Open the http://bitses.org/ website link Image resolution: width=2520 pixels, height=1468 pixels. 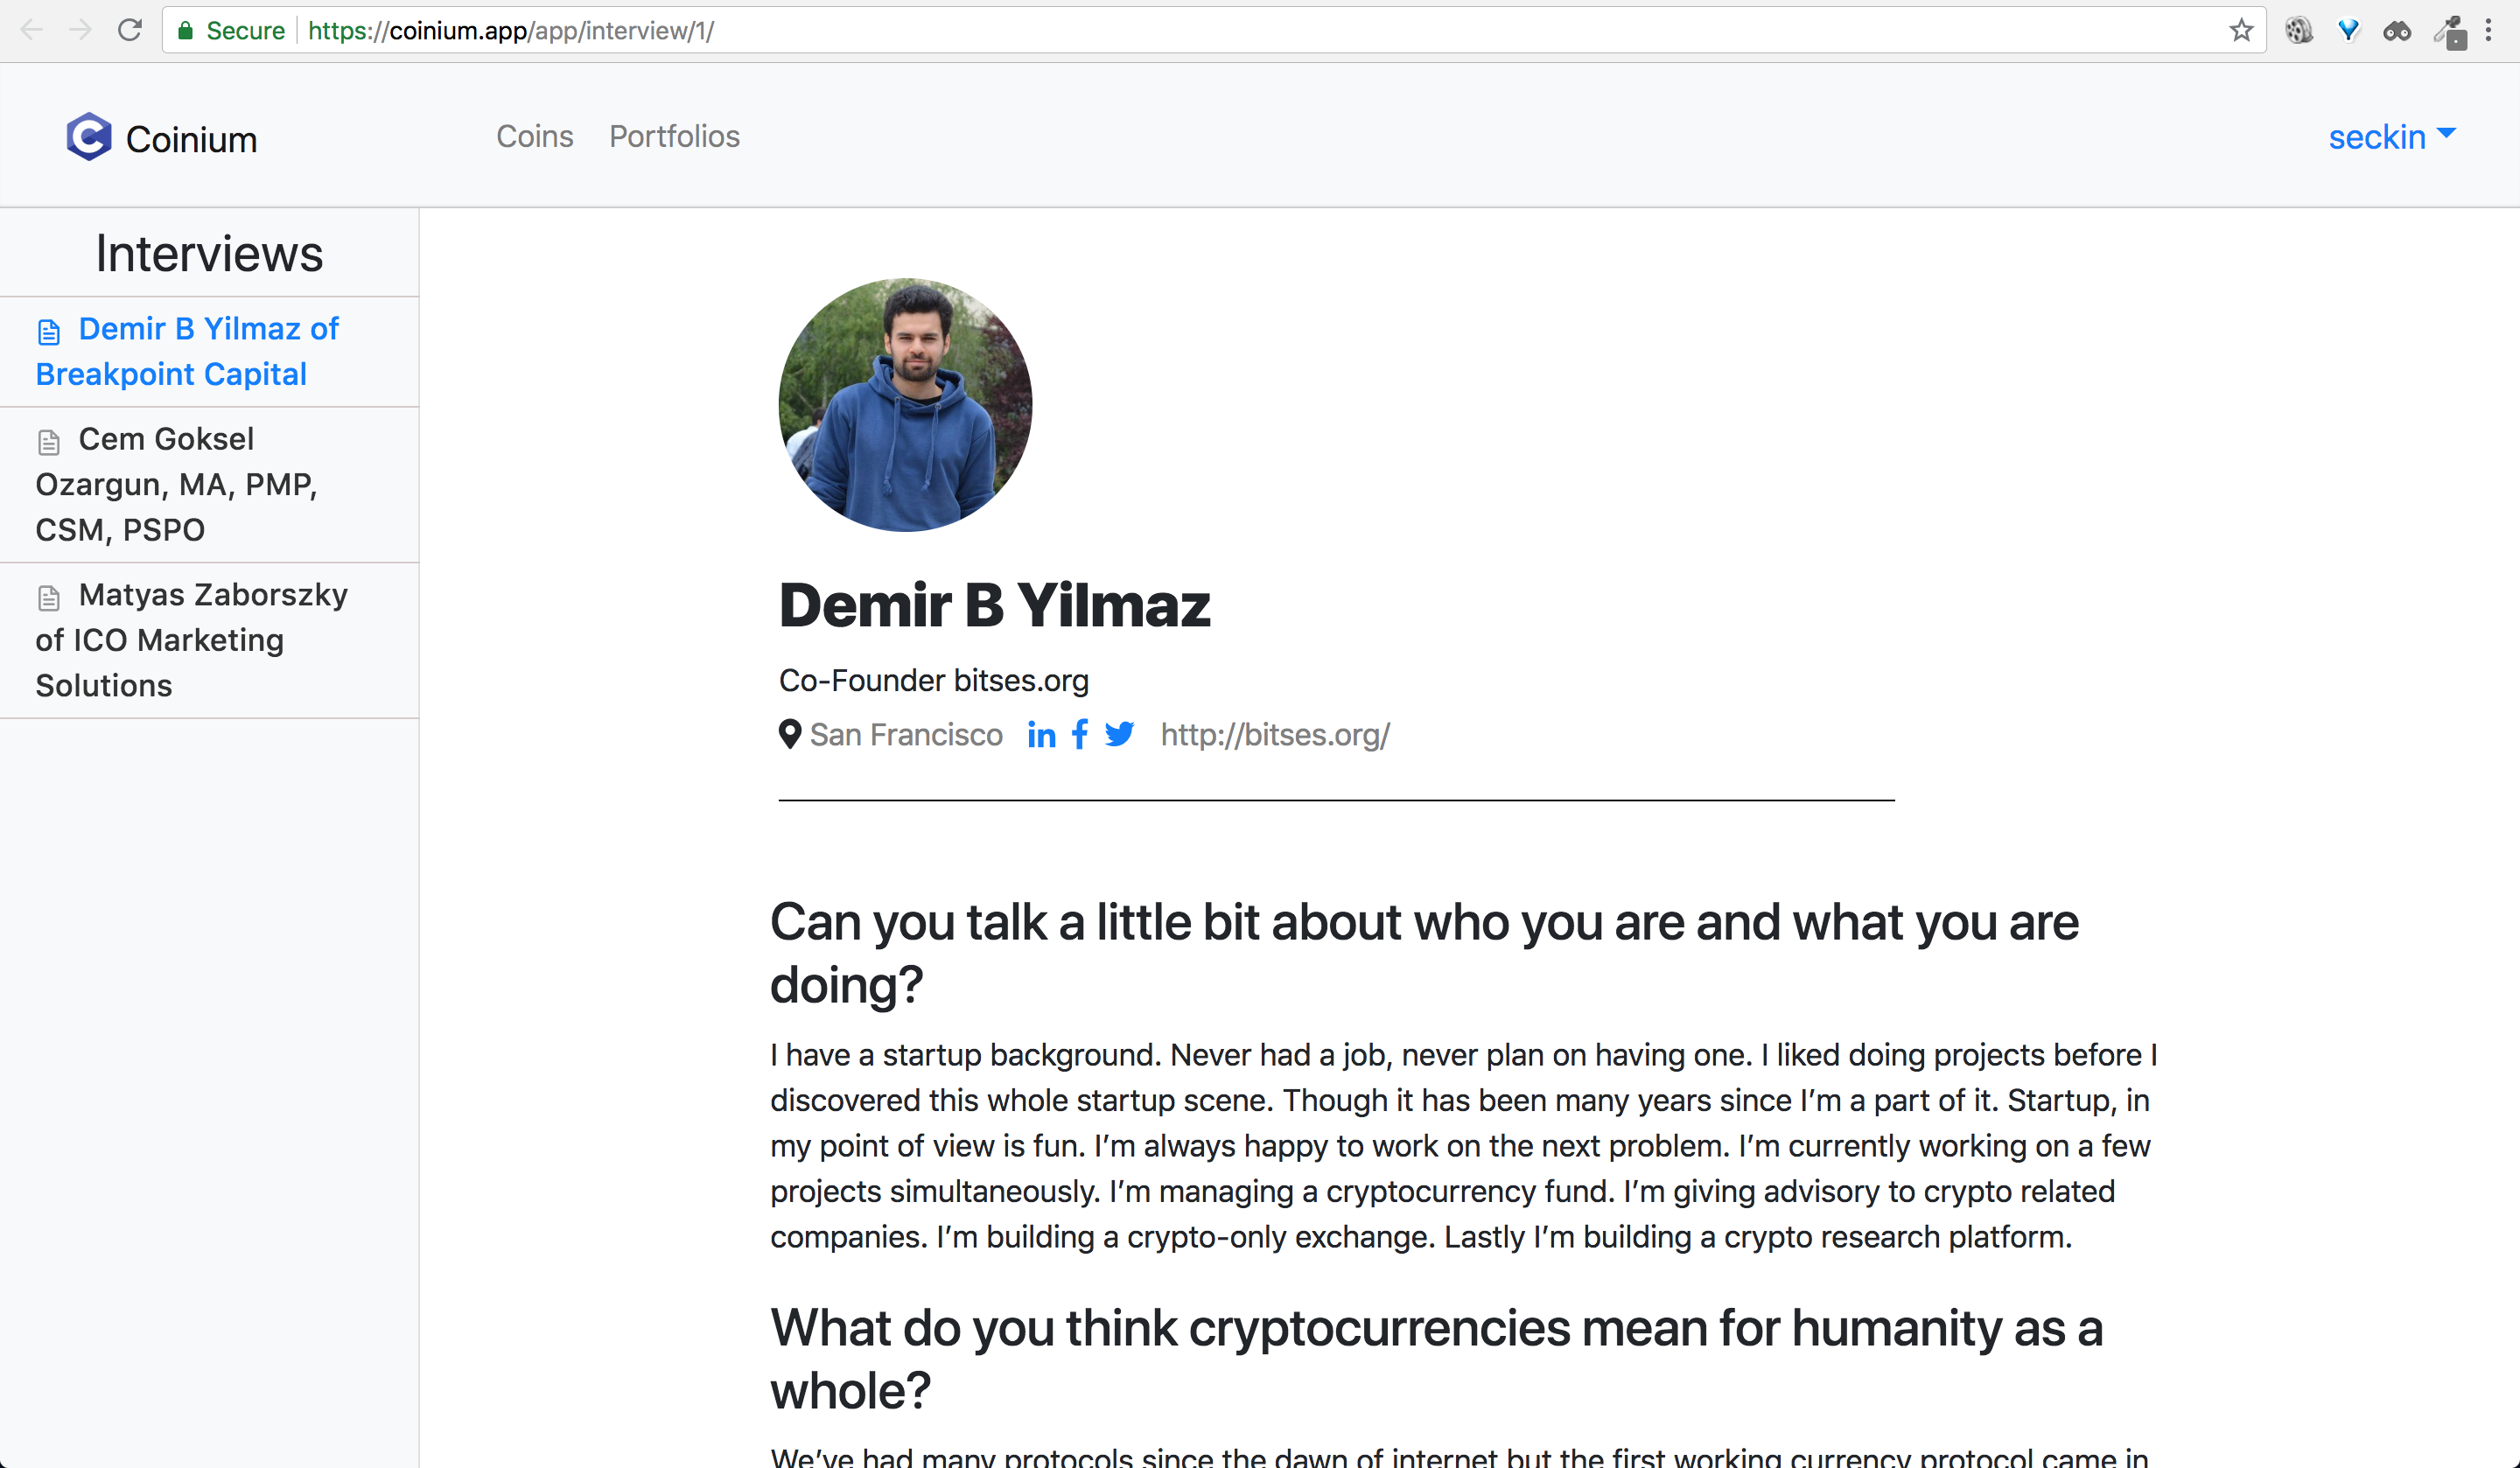point(1274,735)
